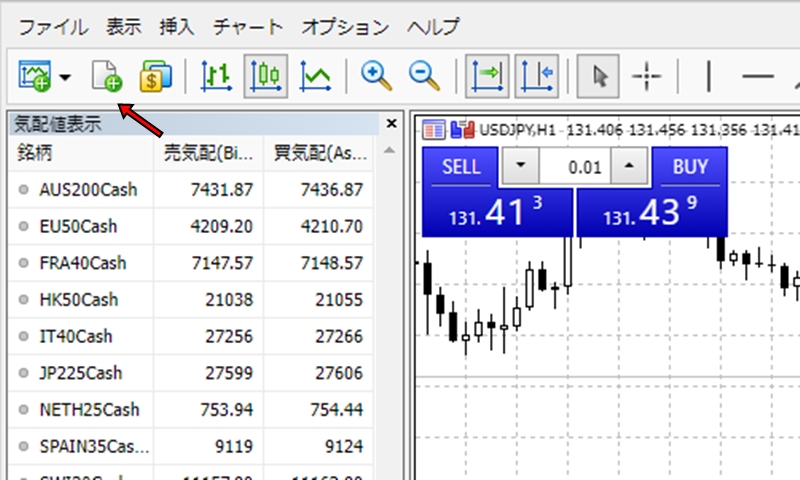Viewport: 800px width, 480px height.
Task: Click NETH25Cash bid price 753.94
Action: [x=227, y=410]
